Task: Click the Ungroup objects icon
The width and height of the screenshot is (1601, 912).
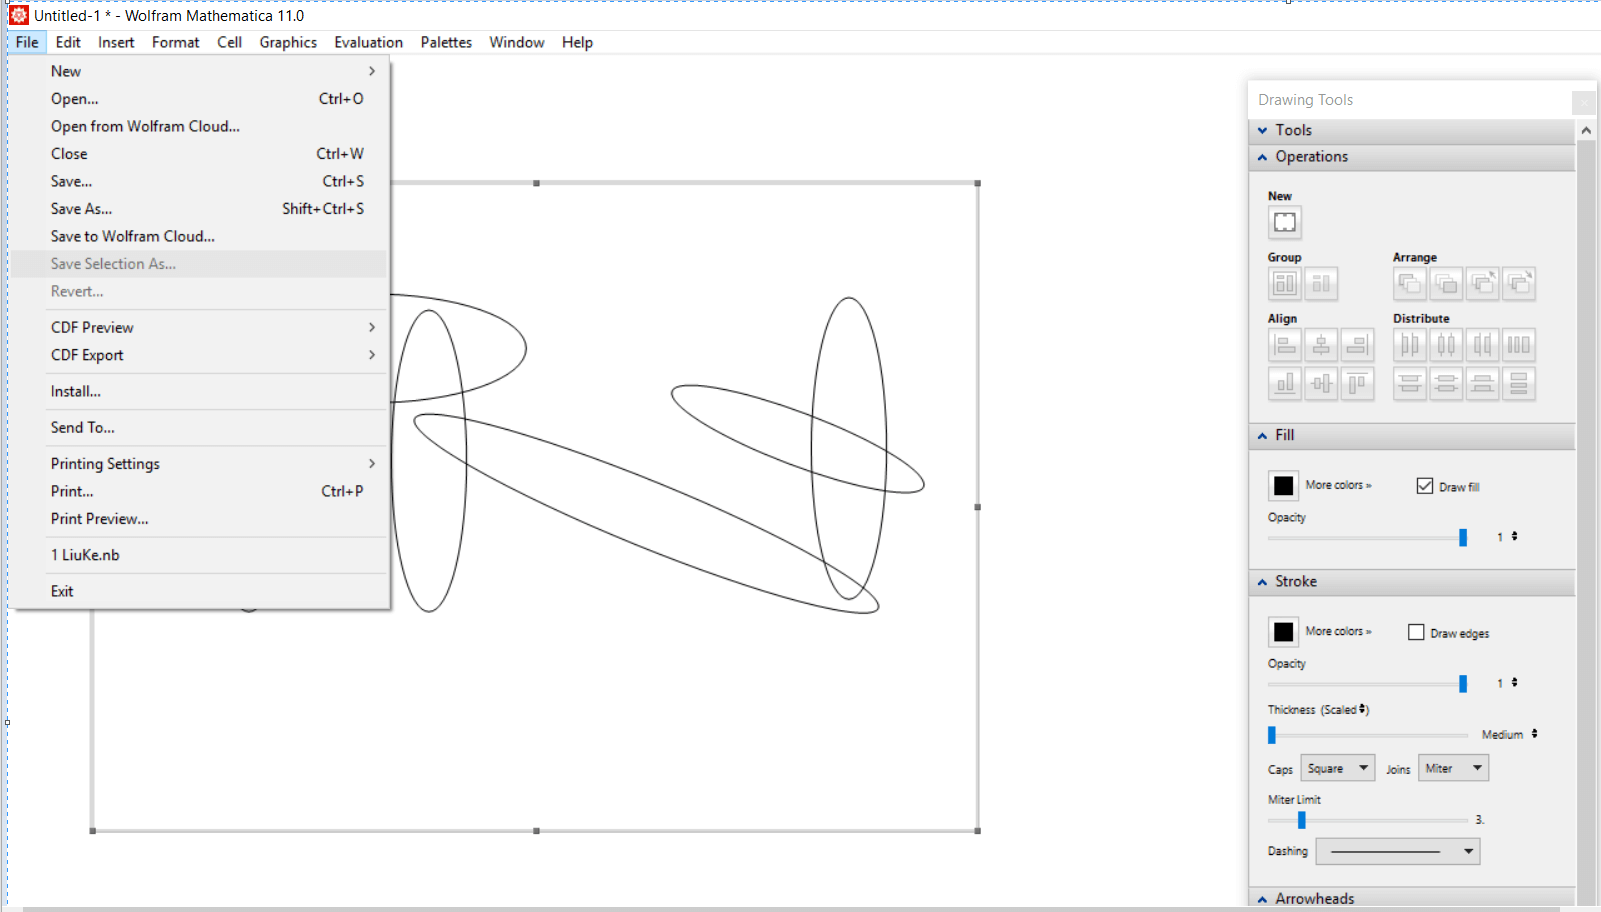Action: pyautogui.click(x=1321, y=284)
